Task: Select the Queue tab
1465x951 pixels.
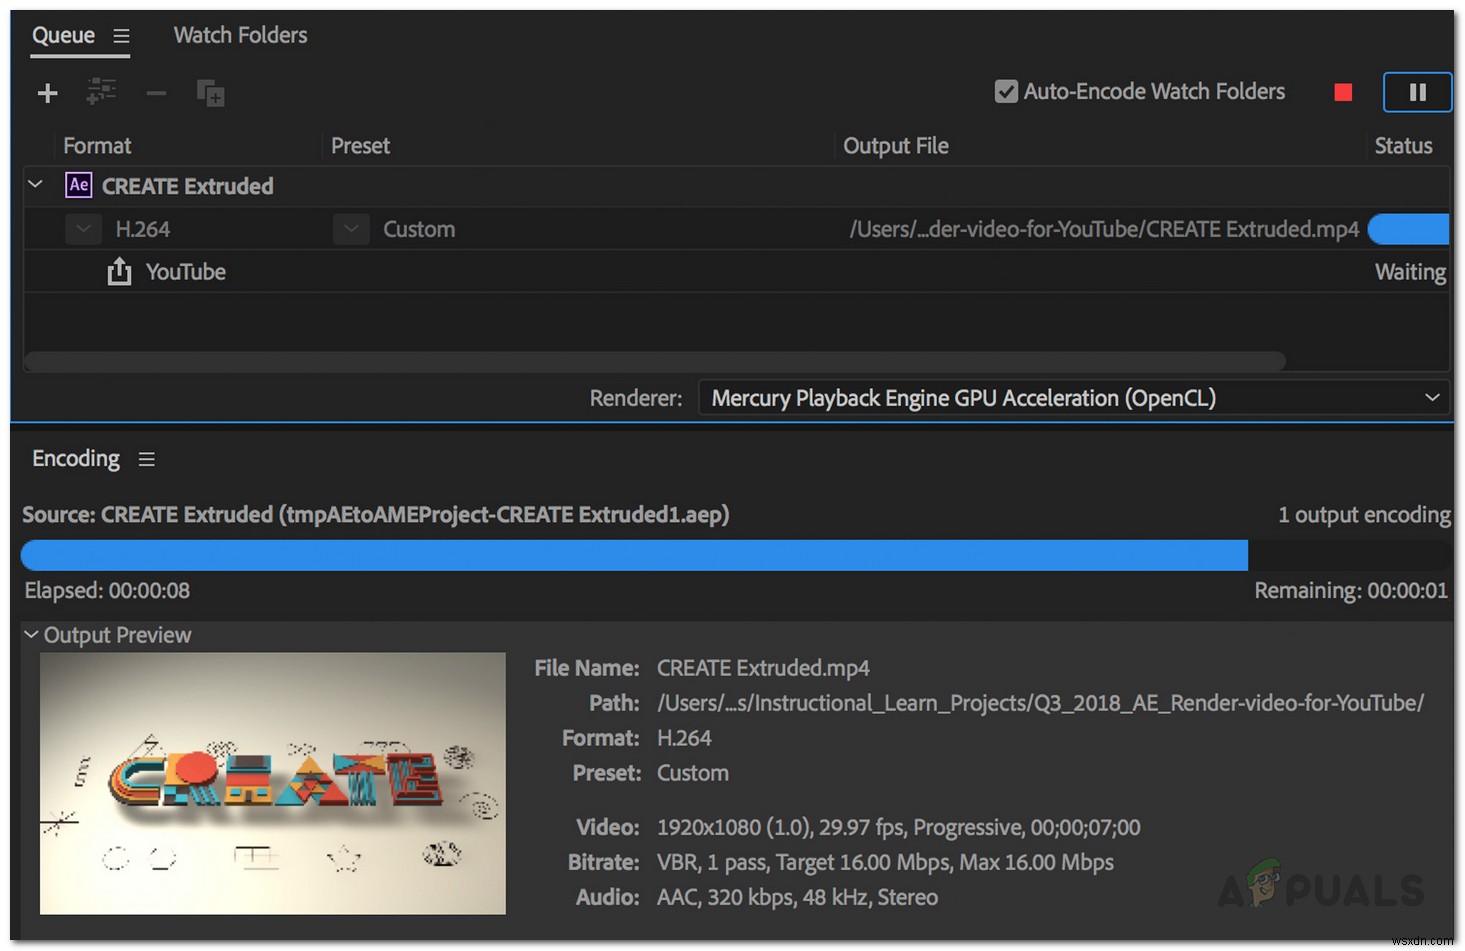Action: coord(62,35)
